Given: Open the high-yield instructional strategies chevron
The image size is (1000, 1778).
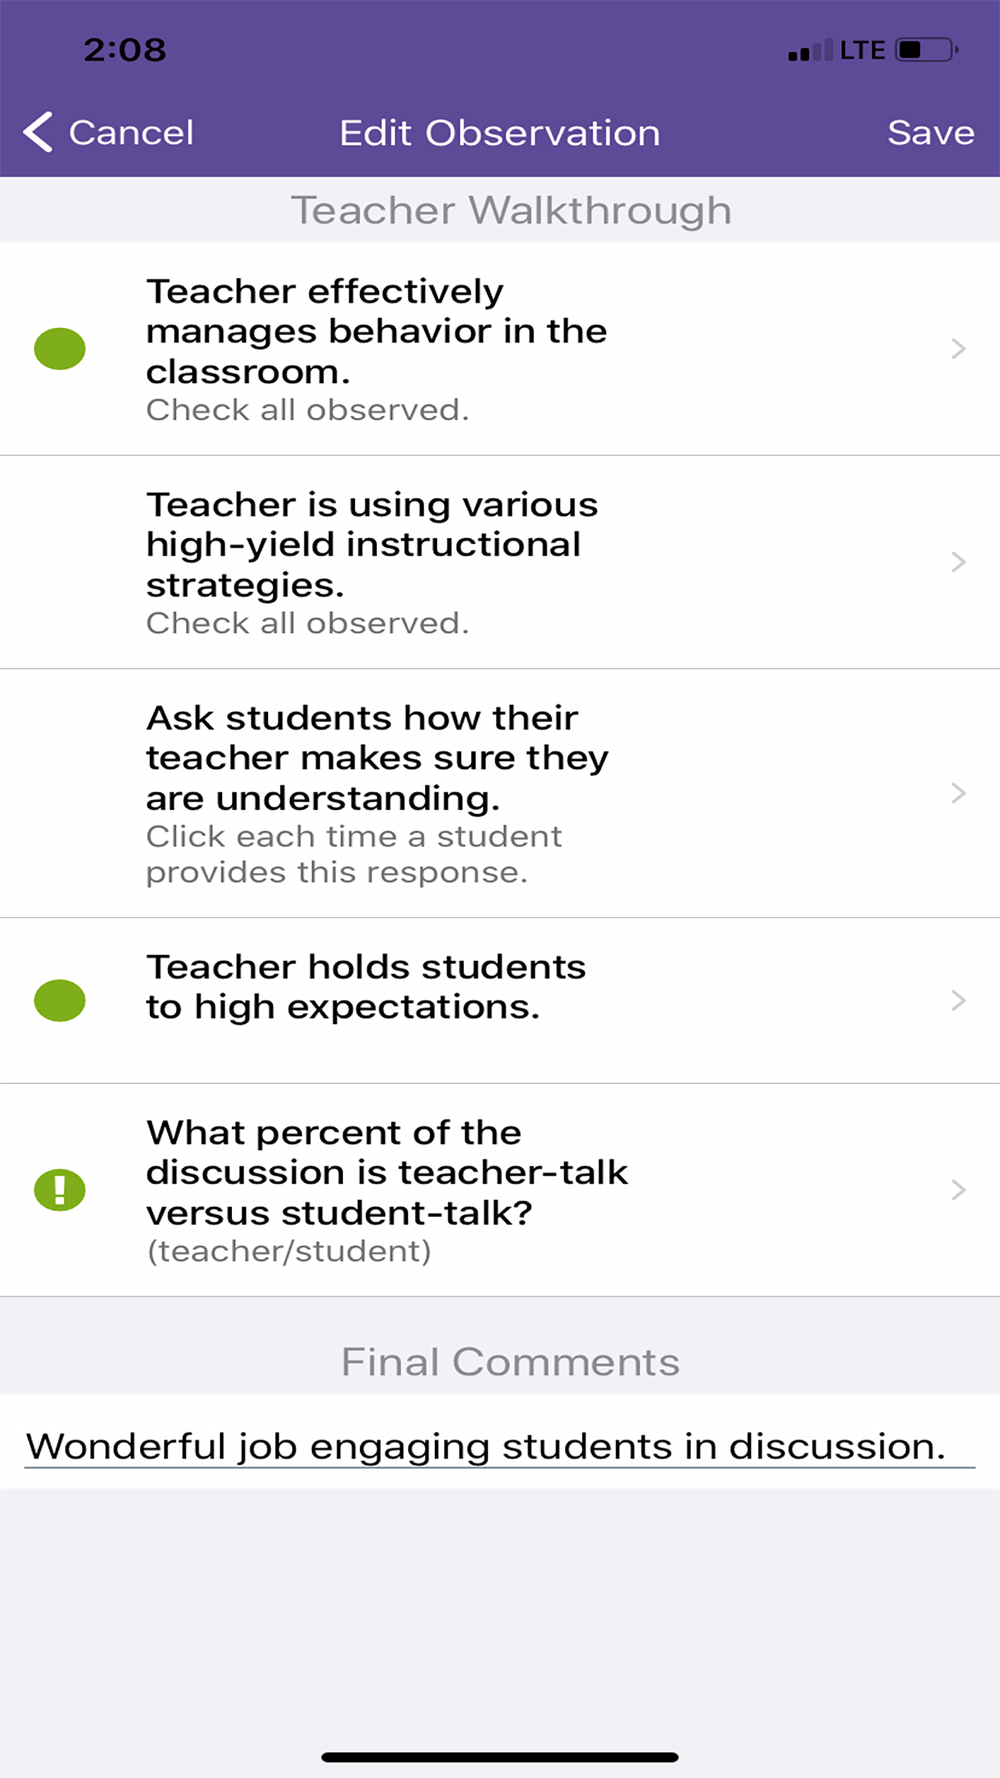Looking at the screenshot, I should 958,562.
